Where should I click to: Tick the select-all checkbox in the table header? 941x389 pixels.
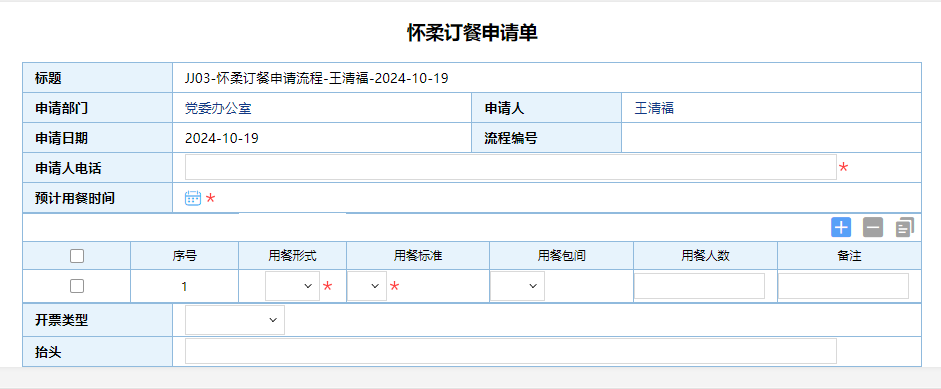tap(77, 256)
